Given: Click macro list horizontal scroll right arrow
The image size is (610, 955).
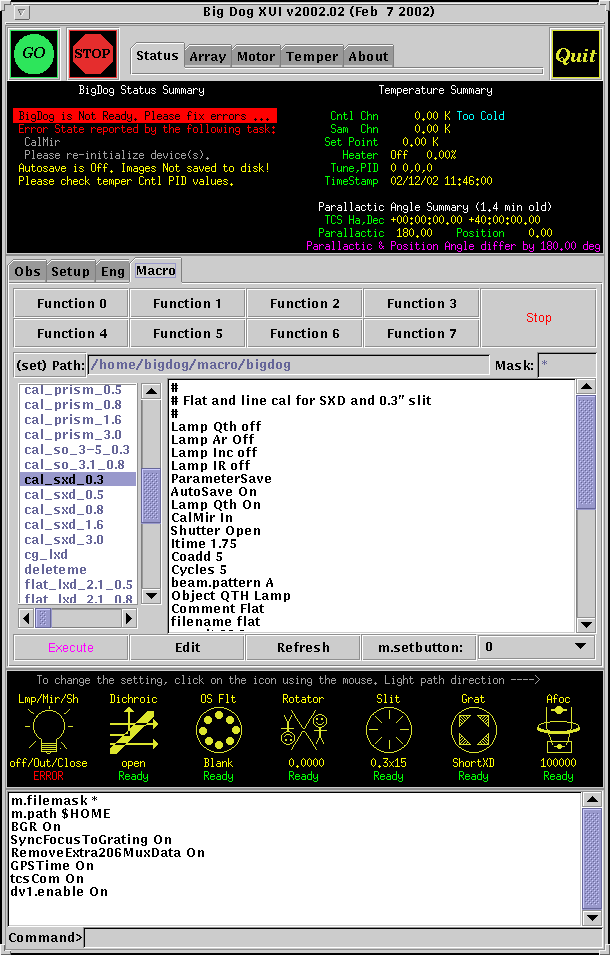Looking at the screenshot, I should 130,618.
